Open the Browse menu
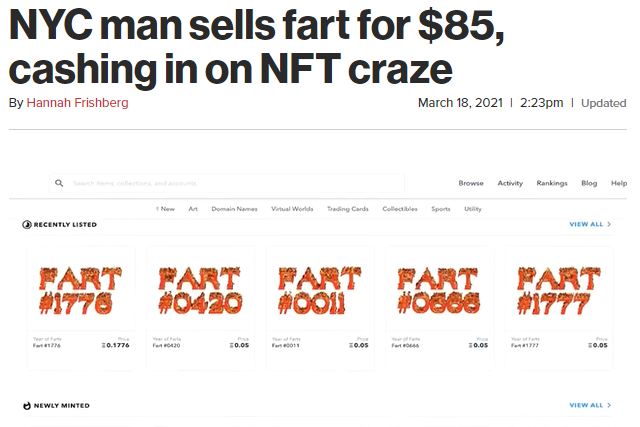 pos(471,183)
